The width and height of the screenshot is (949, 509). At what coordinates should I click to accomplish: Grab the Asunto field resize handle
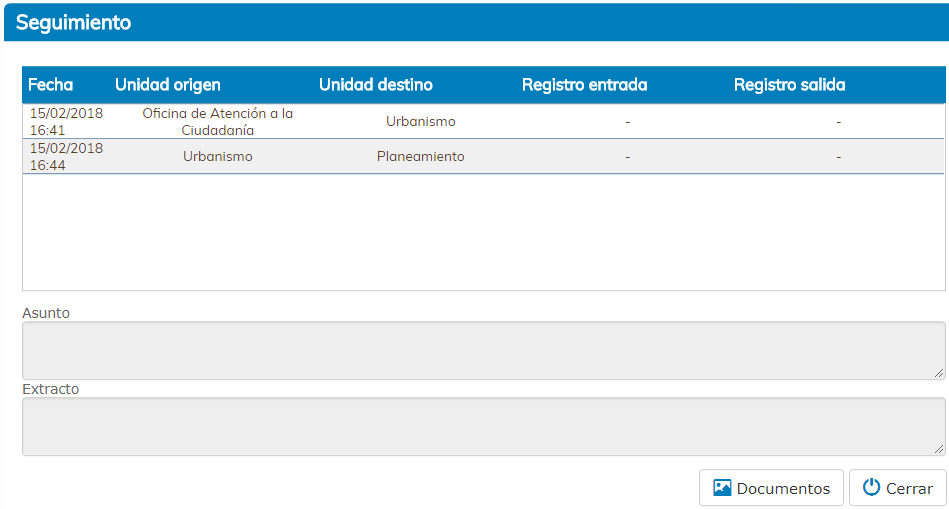(x=939, y=373)
